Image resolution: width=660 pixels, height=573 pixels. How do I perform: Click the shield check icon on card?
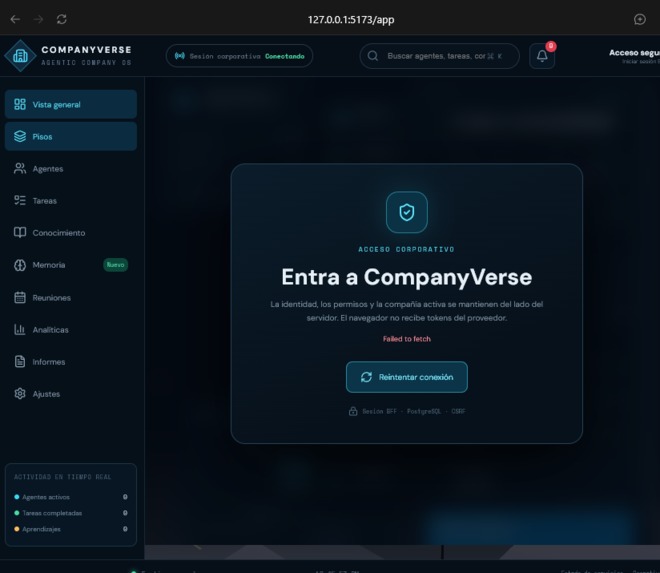(407, 212)
